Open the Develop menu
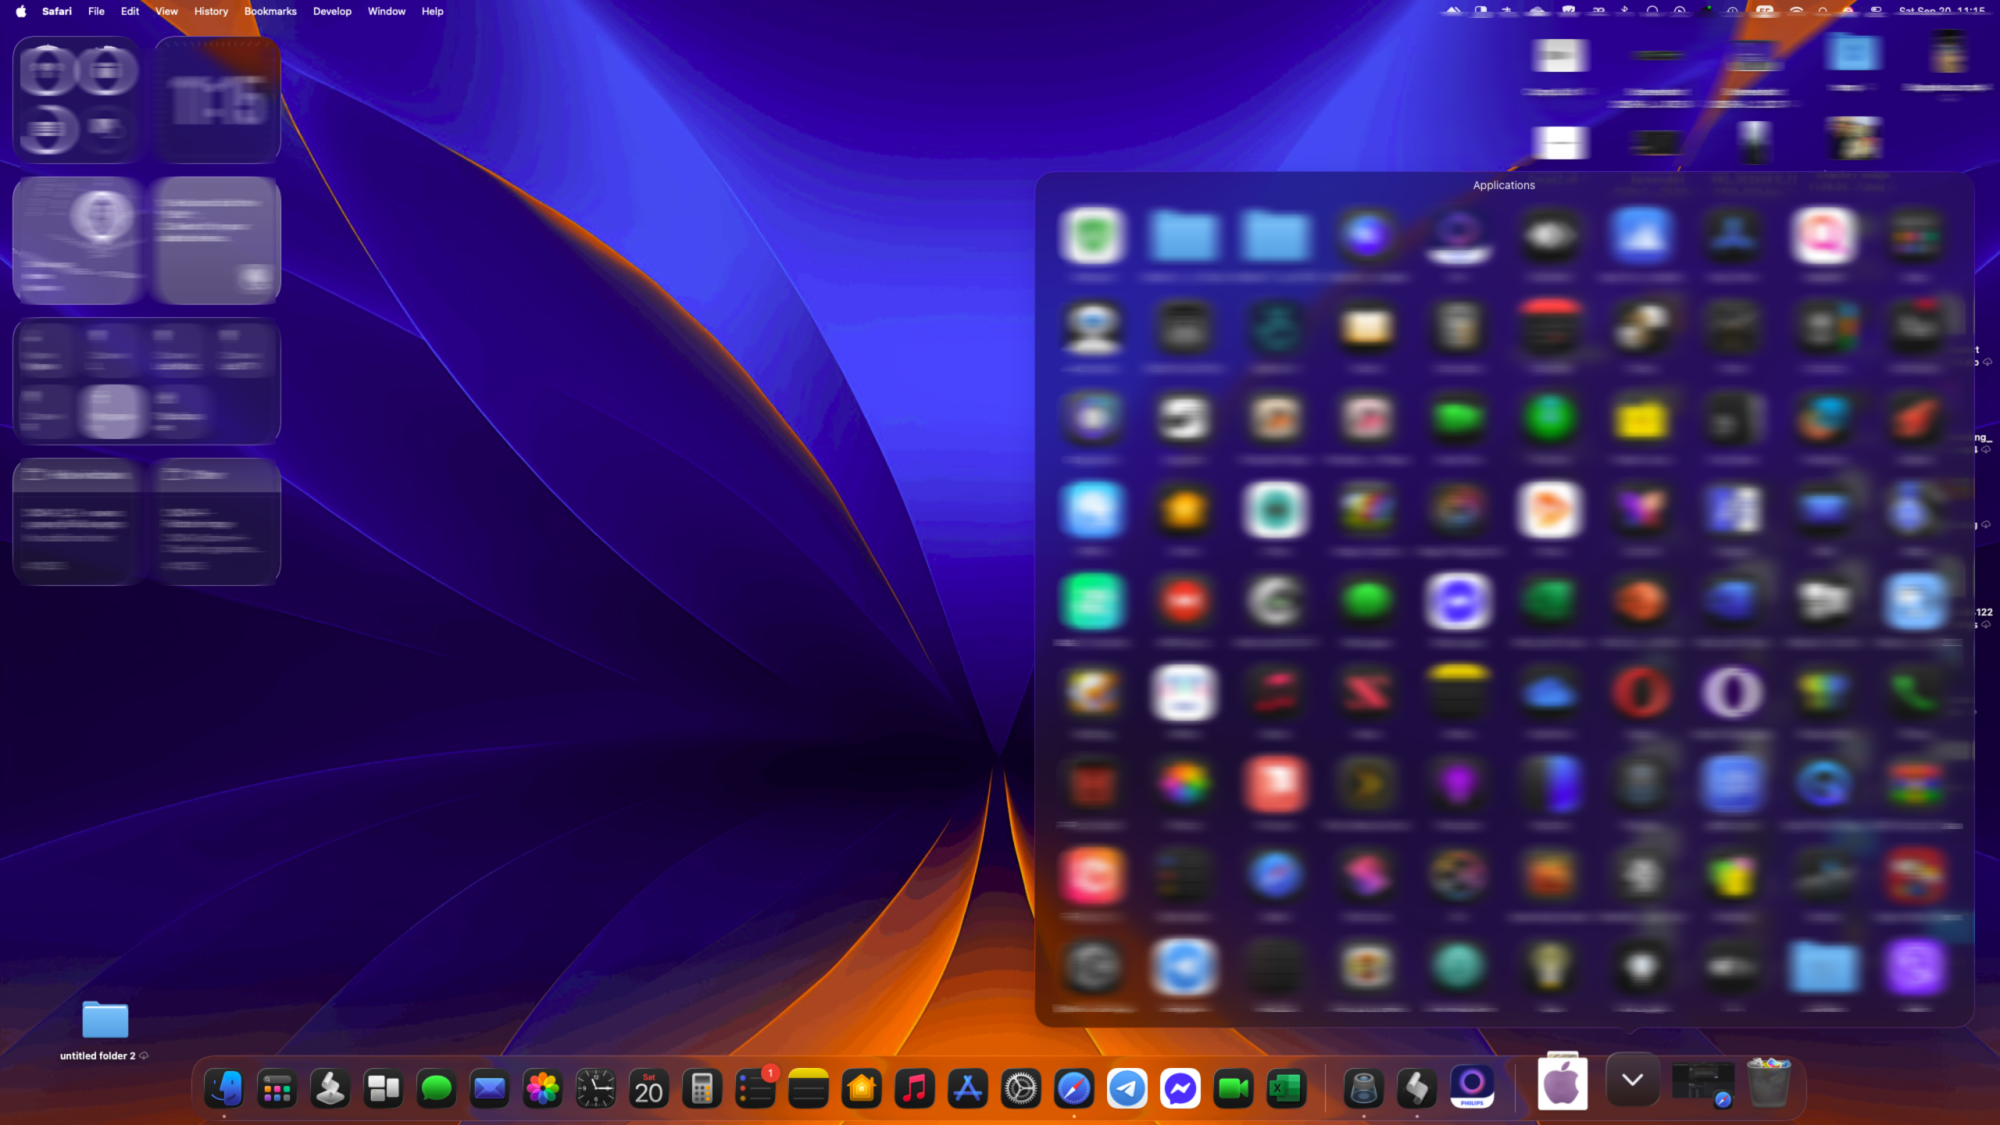 click(332, 11)
